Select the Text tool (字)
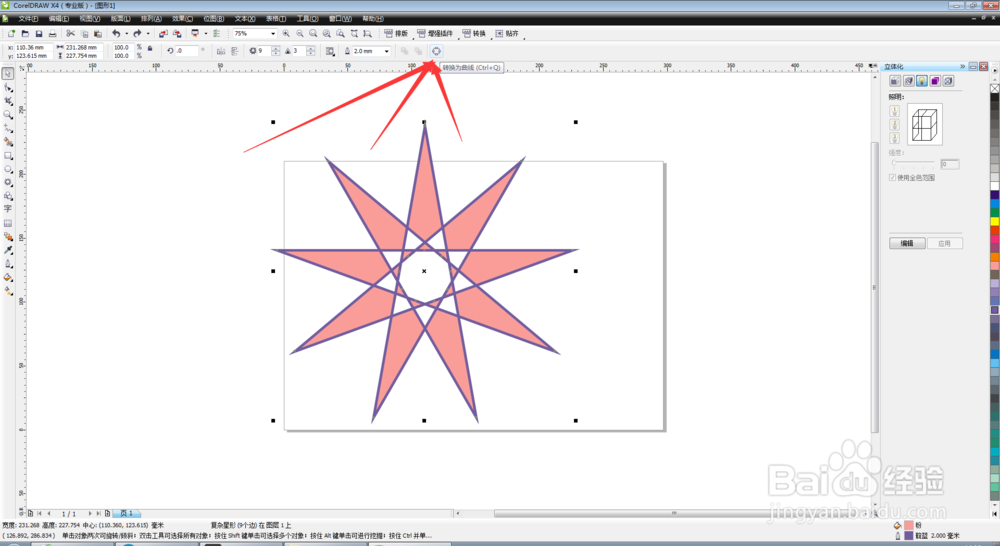Viewport: 1000px width, 546px height. click(x=8, y=209)
